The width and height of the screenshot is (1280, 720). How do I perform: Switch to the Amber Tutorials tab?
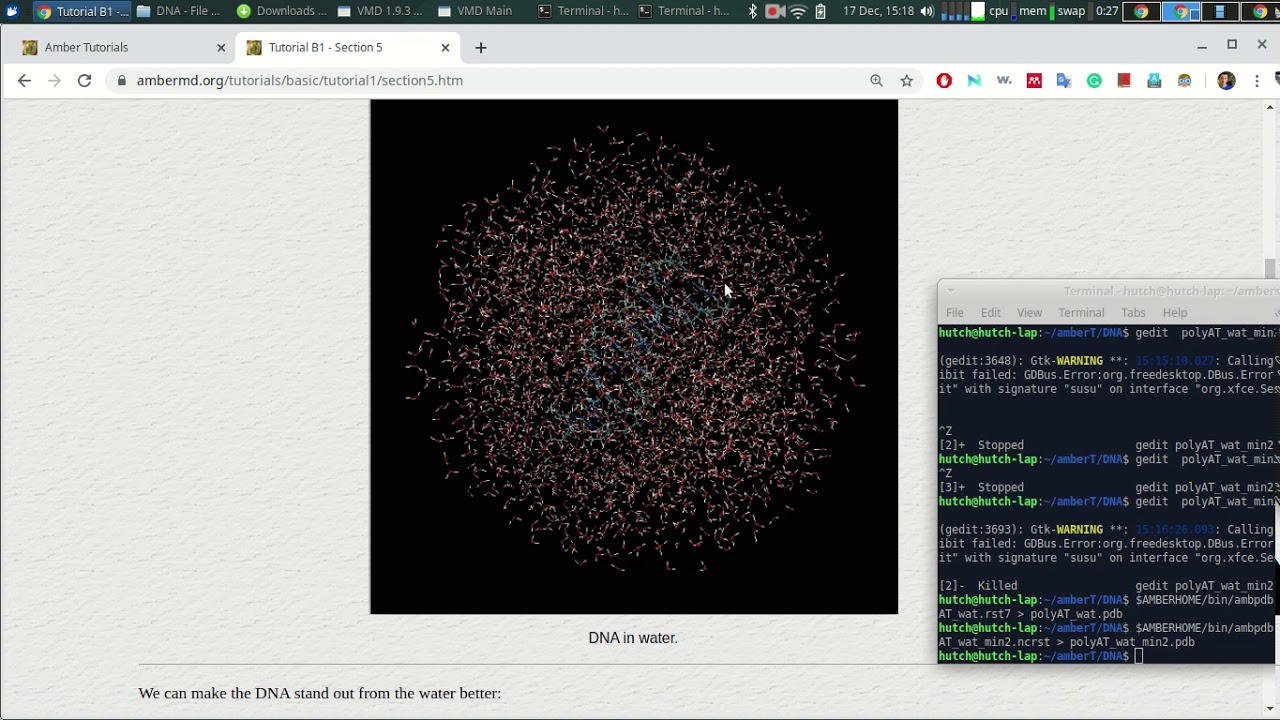pos(124,47)
